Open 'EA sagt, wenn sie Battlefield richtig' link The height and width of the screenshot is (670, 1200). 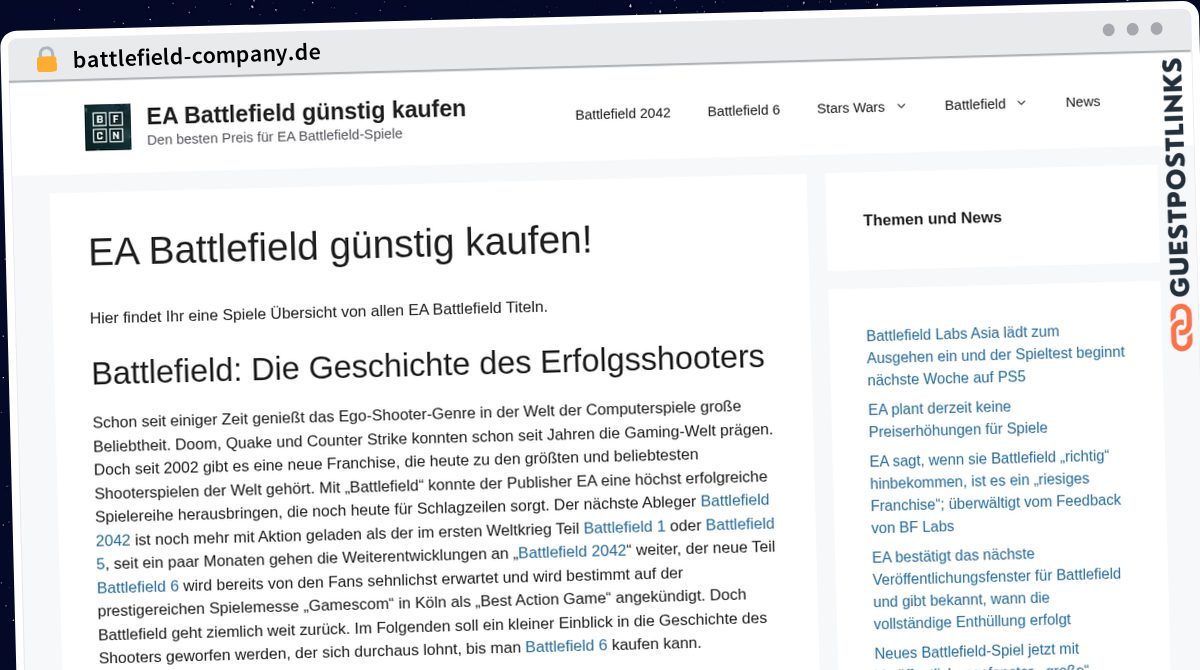[996, 491]
